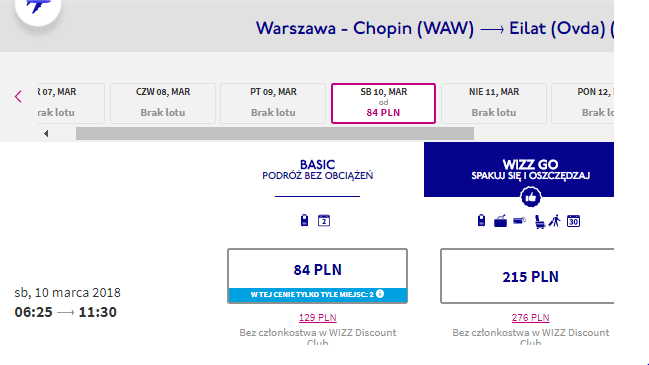Click the Wizz Air plane logo
Image resolution: width=649 pixels, height=365 pixels.
click(x=38, y=7)
